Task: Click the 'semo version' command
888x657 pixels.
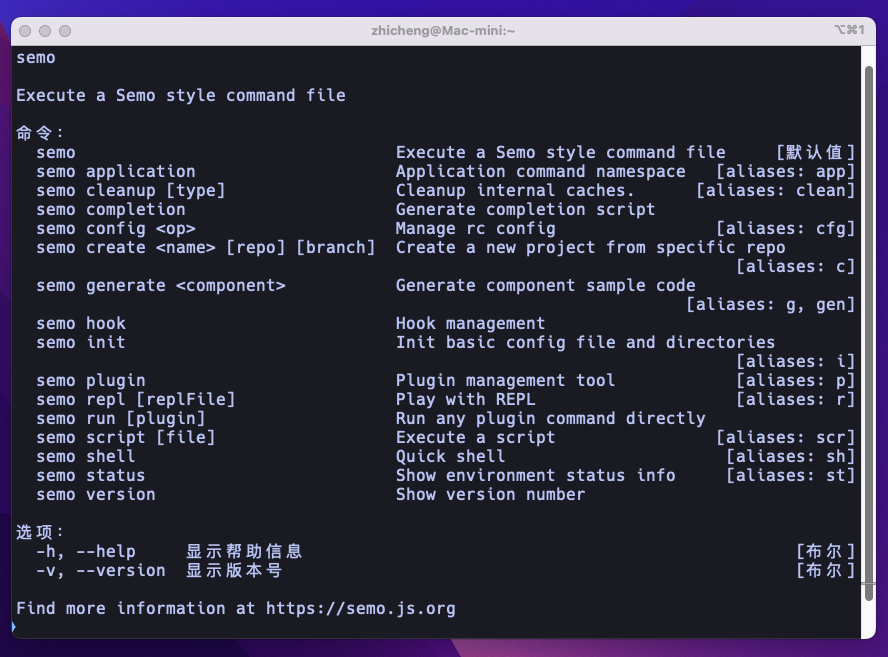Action: 96,494
